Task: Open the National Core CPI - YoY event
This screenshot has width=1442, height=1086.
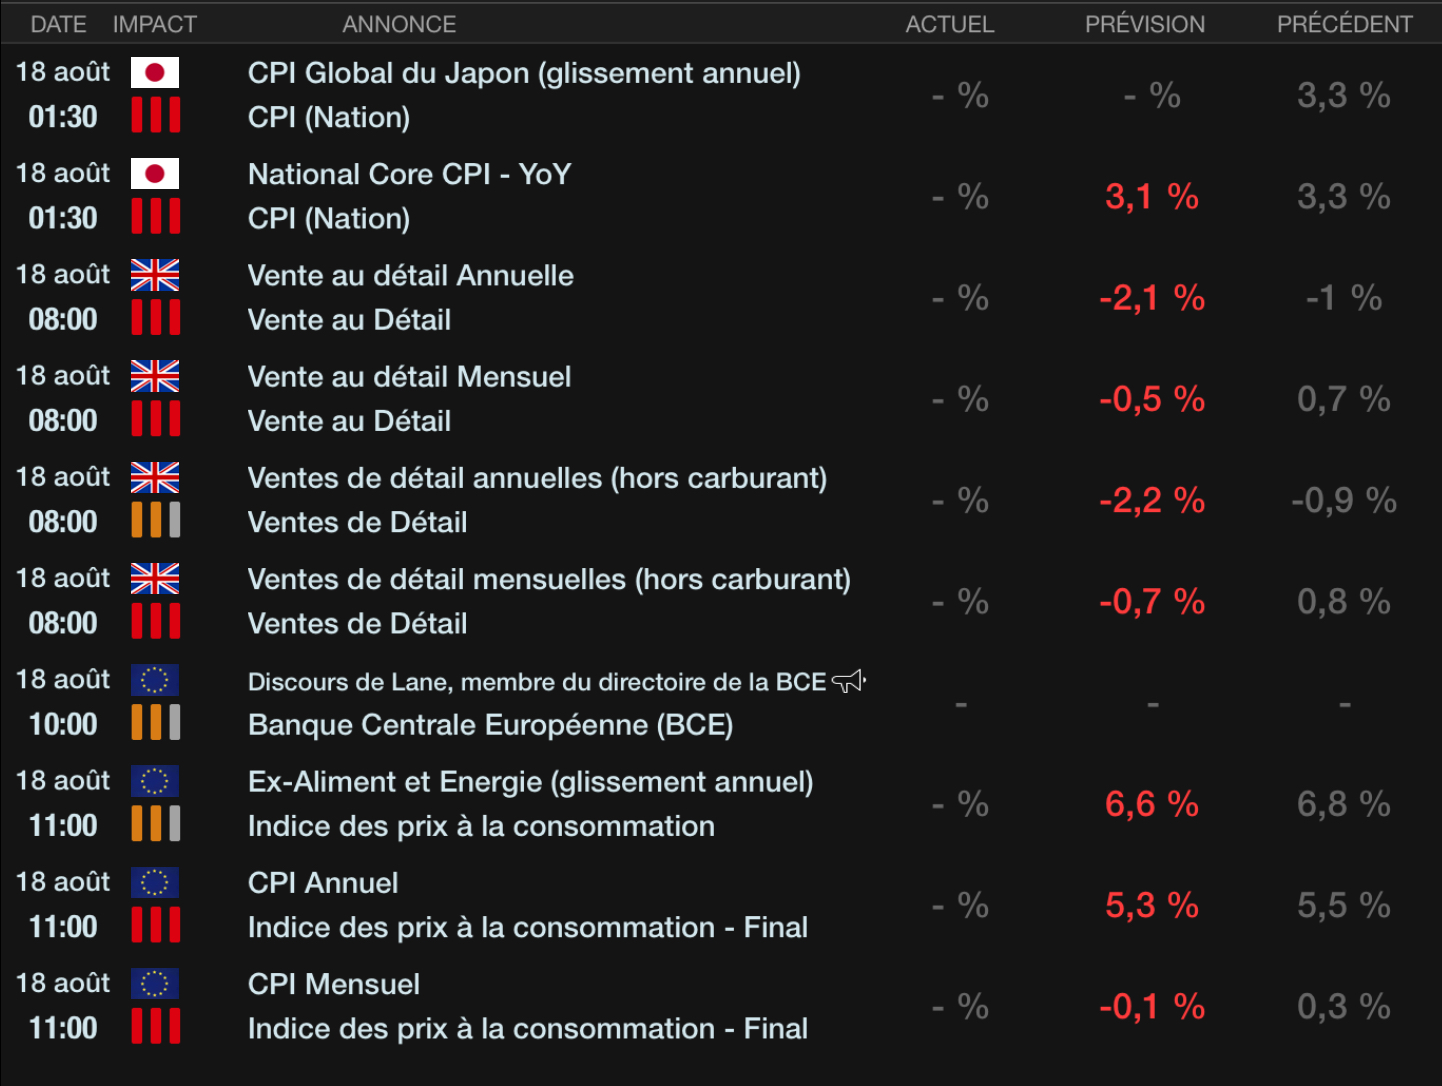Action: 409,174
